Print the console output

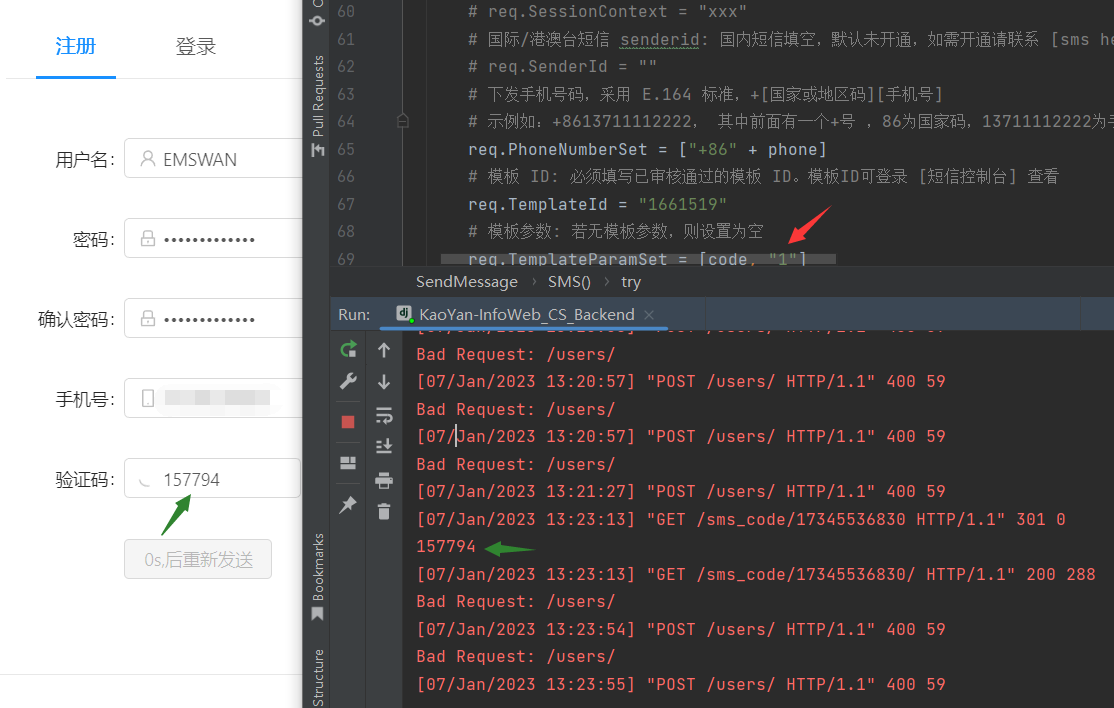click(x=384, y=480)
